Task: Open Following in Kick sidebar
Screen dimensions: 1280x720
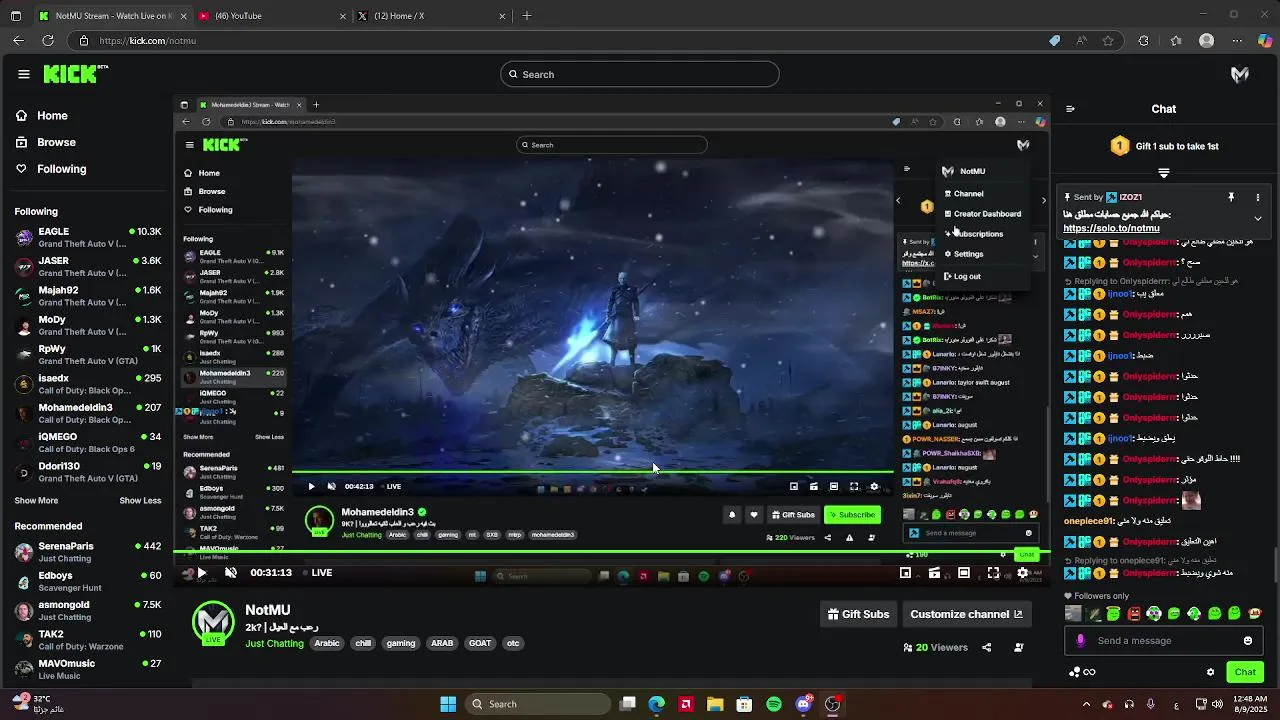Action: pos(51,169)
